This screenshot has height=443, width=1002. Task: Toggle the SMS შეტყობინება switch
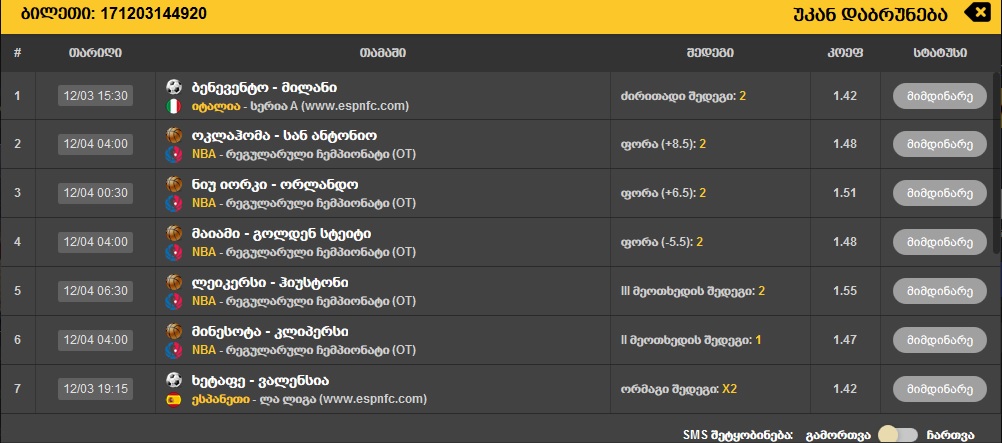click(x=897, y=435)
